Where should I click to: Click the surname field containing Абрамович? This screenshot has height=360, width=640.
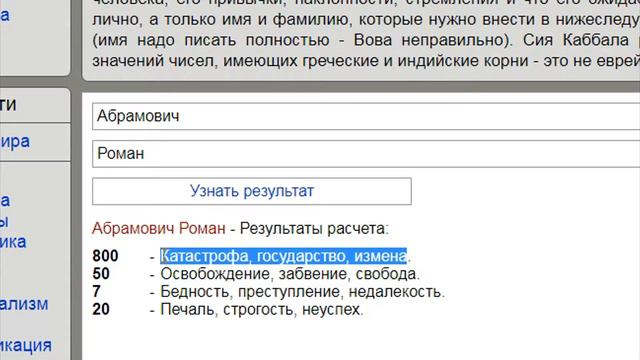[x=366, y=116]
